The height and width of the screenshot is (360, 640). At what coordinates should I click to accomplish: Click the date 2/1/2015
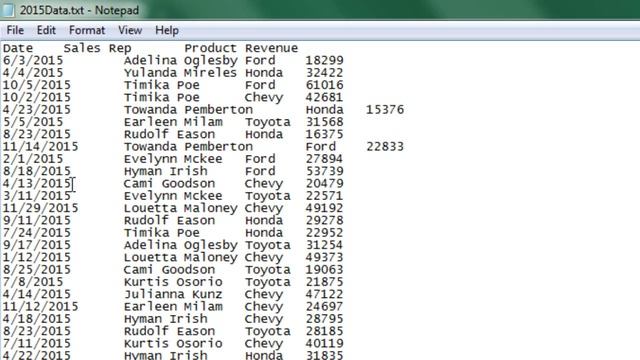[x=33, y=159]
